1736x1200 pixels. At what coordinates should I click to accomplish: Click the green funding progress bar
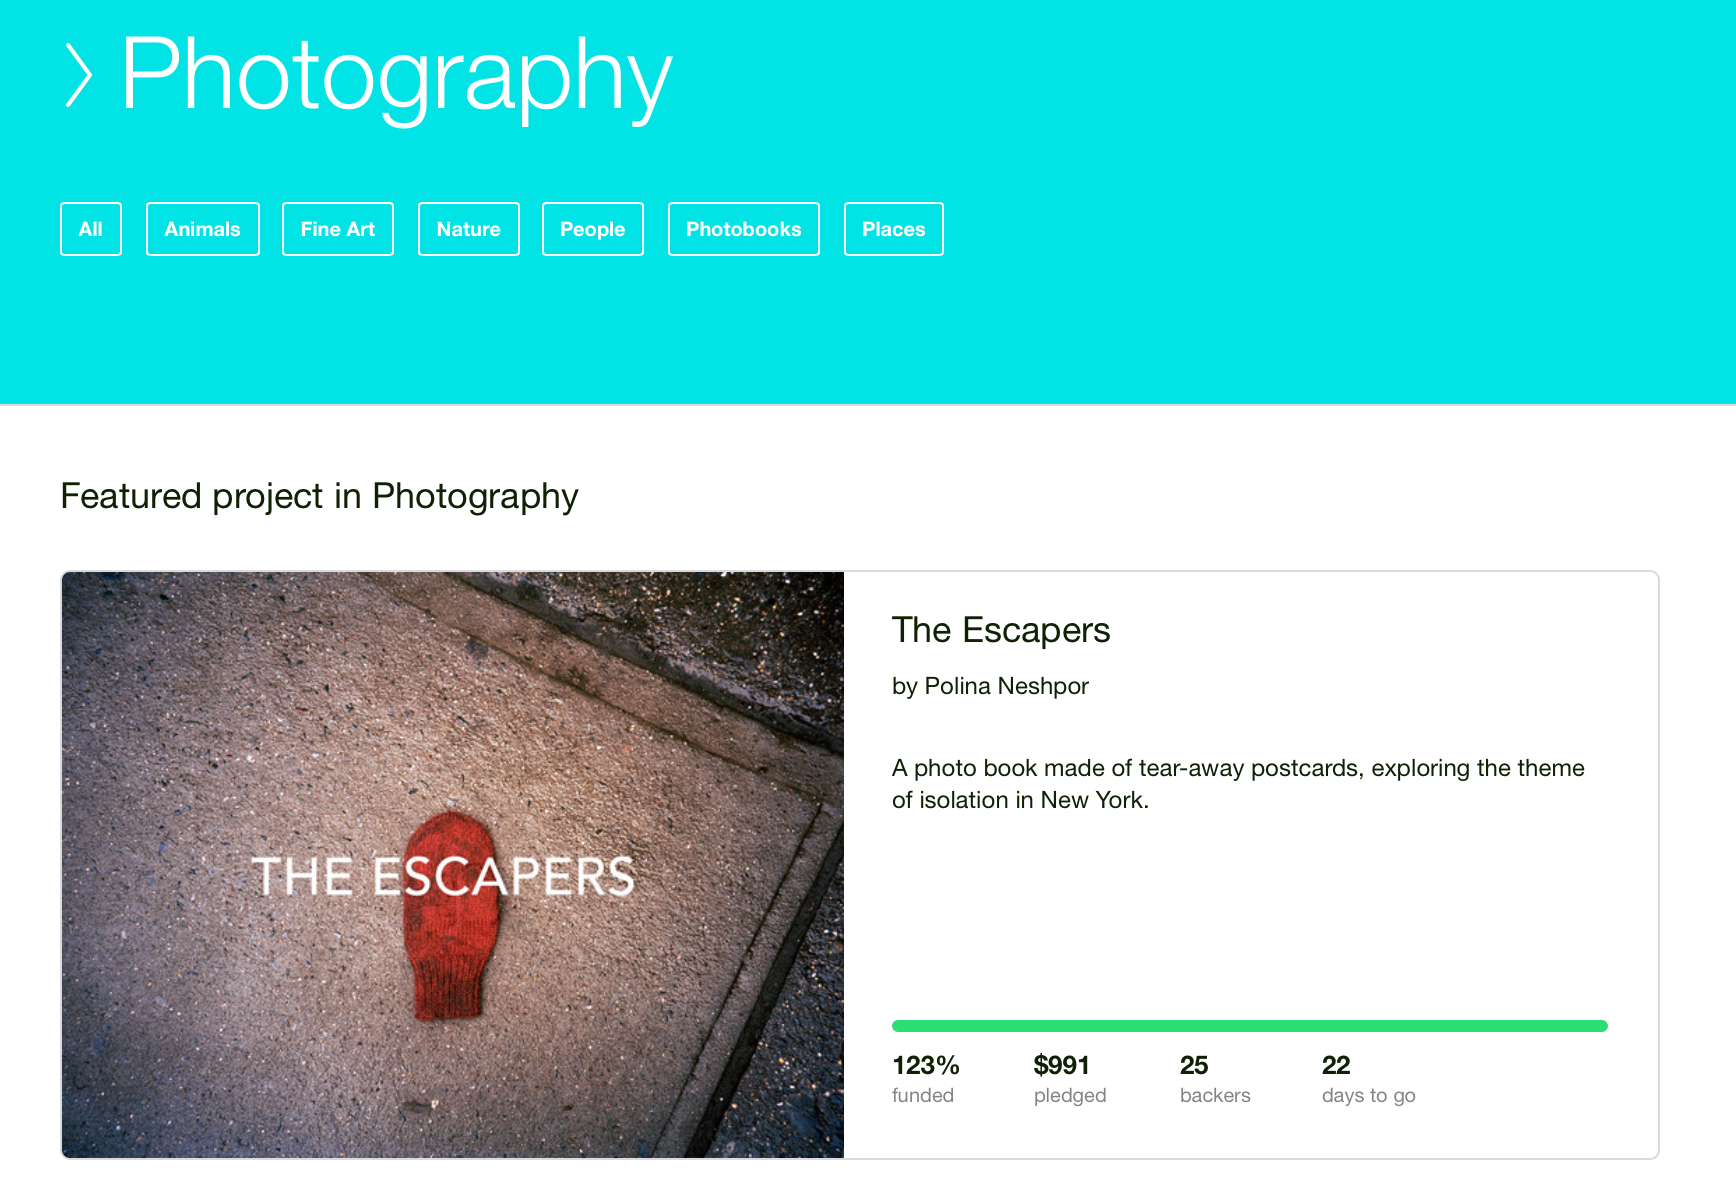click(x=1250, y=1026)
